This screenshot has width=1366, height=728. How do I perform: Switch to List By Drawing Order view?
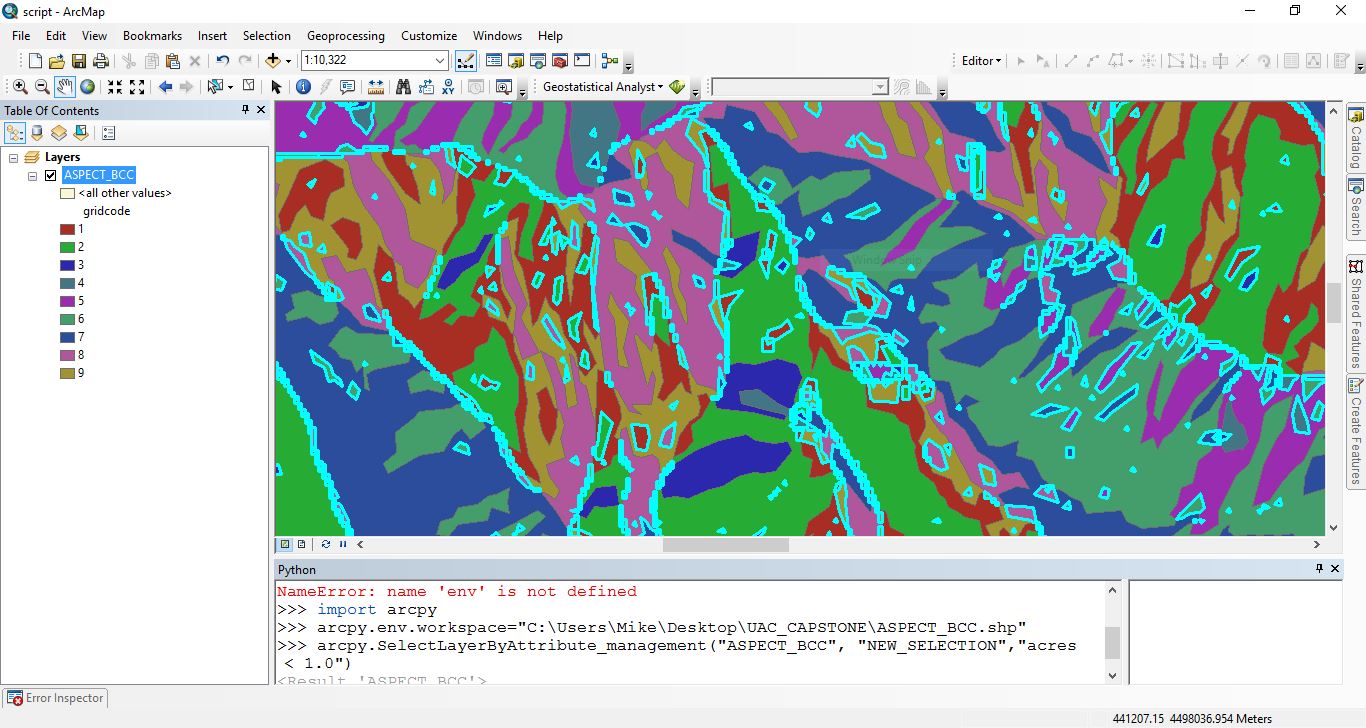tap(15, 132)
